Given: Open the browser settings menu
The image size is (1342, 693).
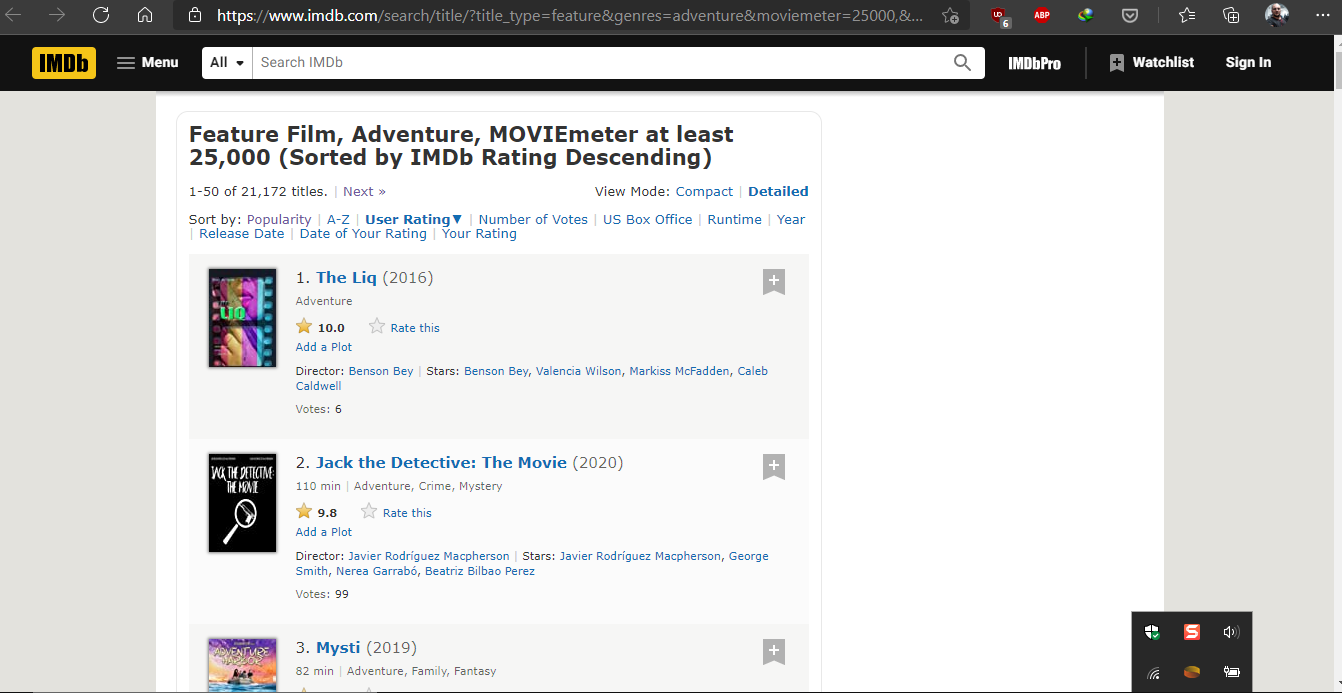Looking at the screenshot, I should point(1322,15).
